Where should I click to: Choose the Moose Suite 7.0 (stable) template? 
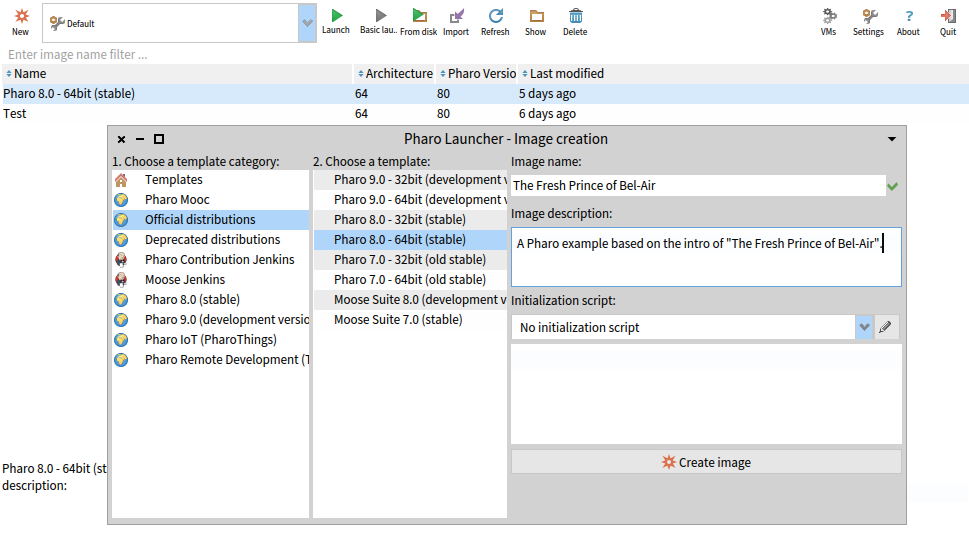tap(410, 319)
